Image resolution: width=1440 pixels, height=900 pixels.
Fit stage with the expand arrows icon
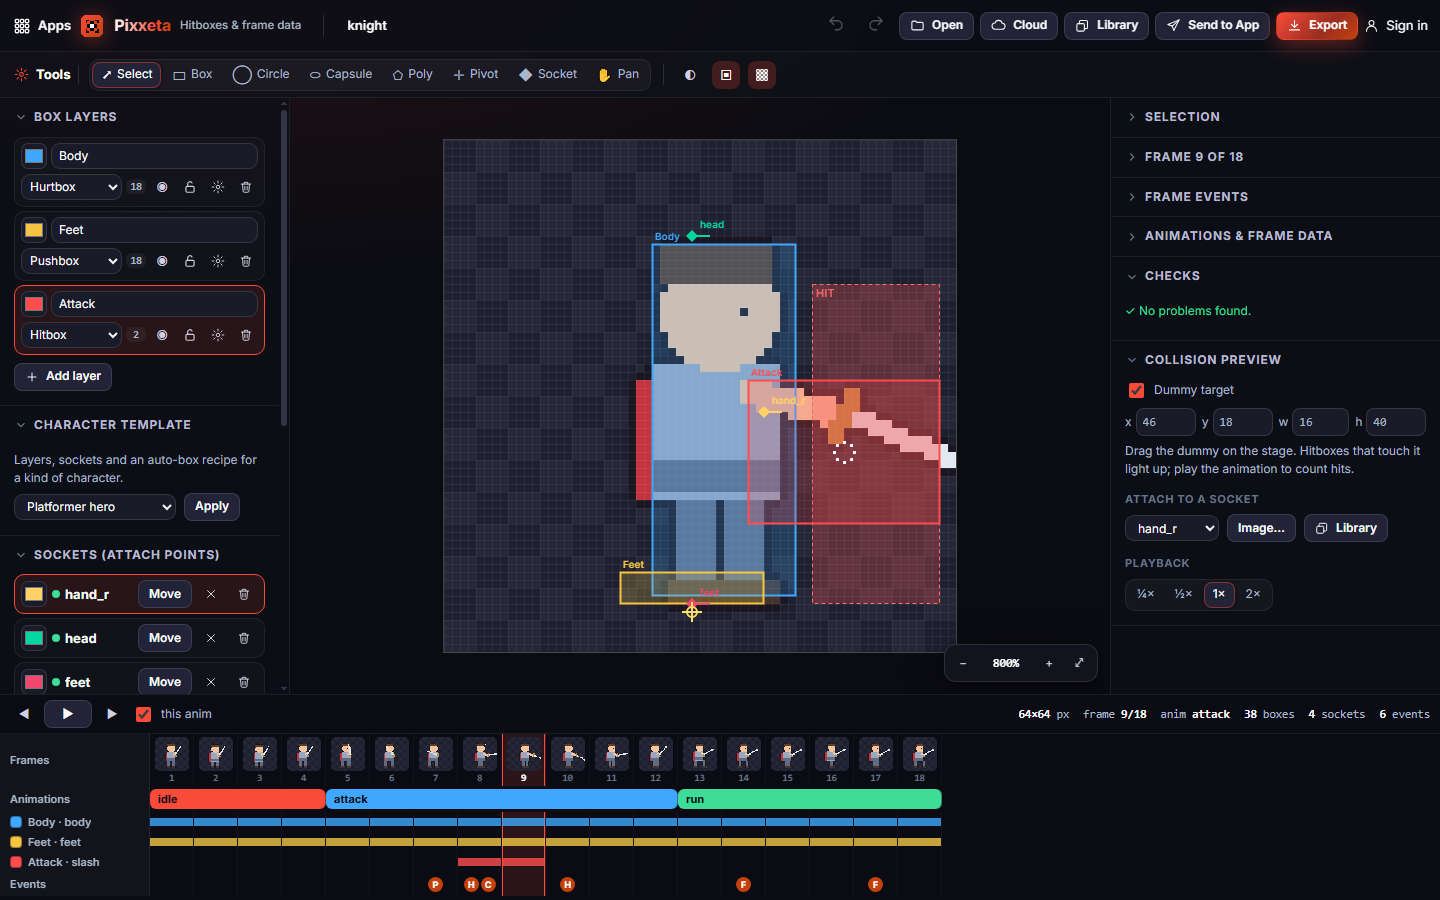tap(1079, 663)
